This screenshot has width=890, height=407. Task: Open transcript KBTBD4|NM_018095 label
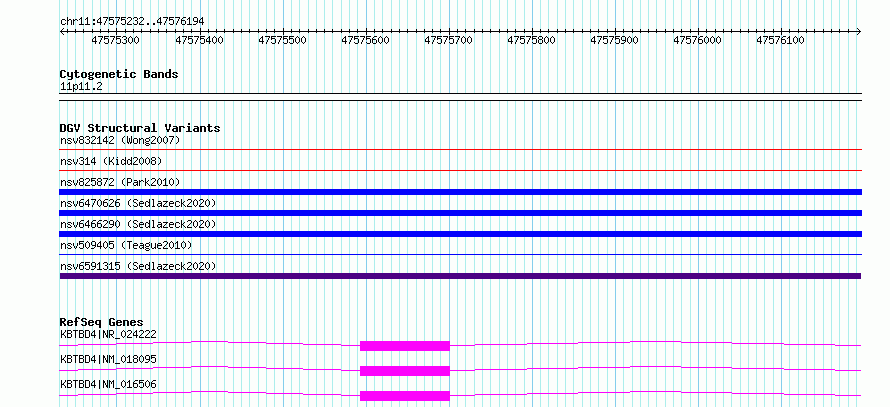tap(108, 359)
